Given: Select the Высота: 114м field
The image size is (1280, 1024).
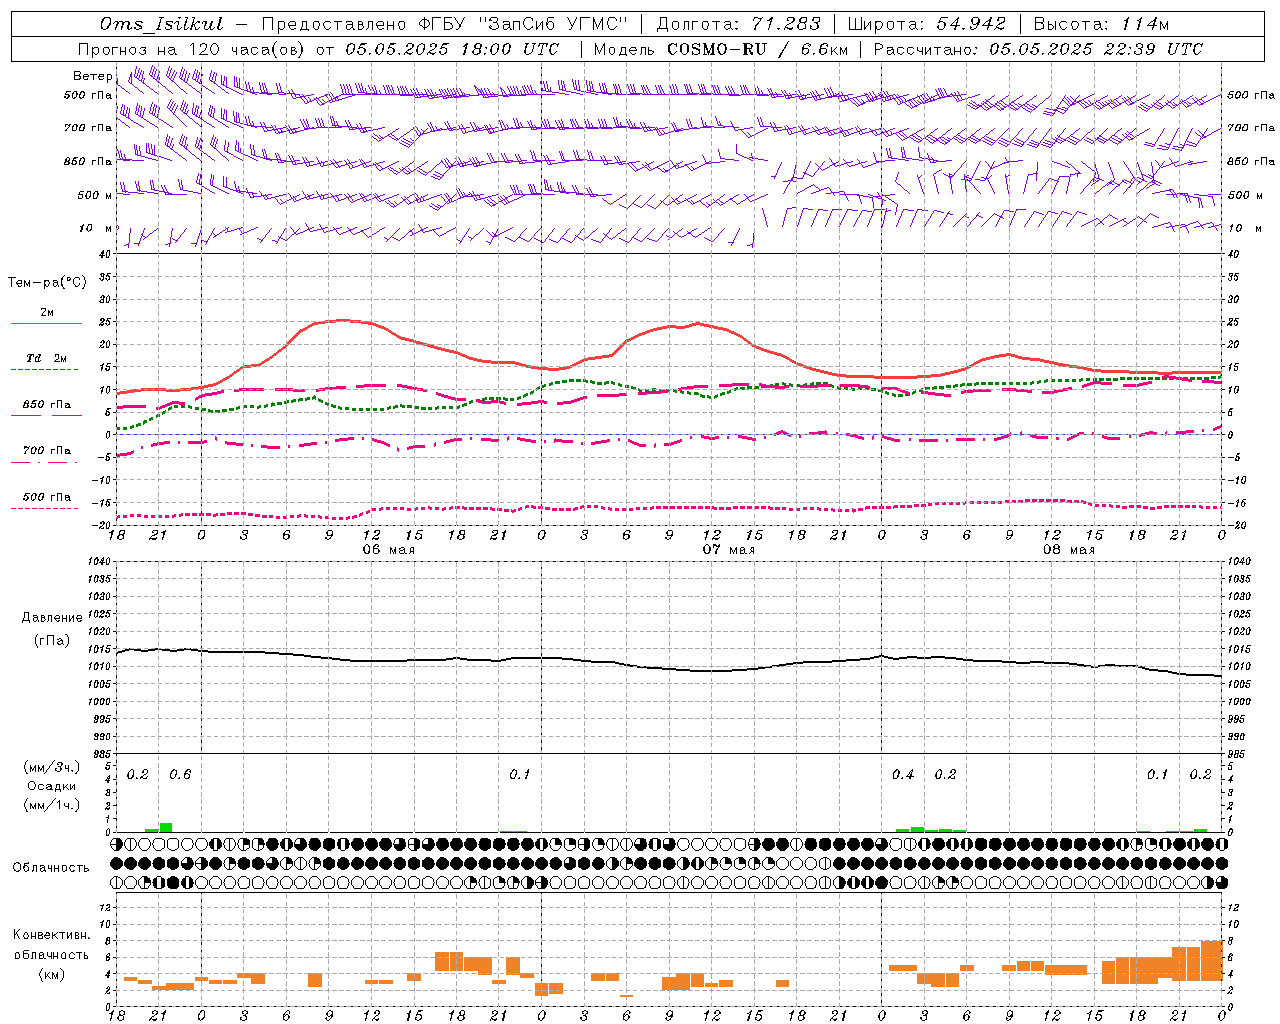Looking at the screenshot, I should (1101, 24).
